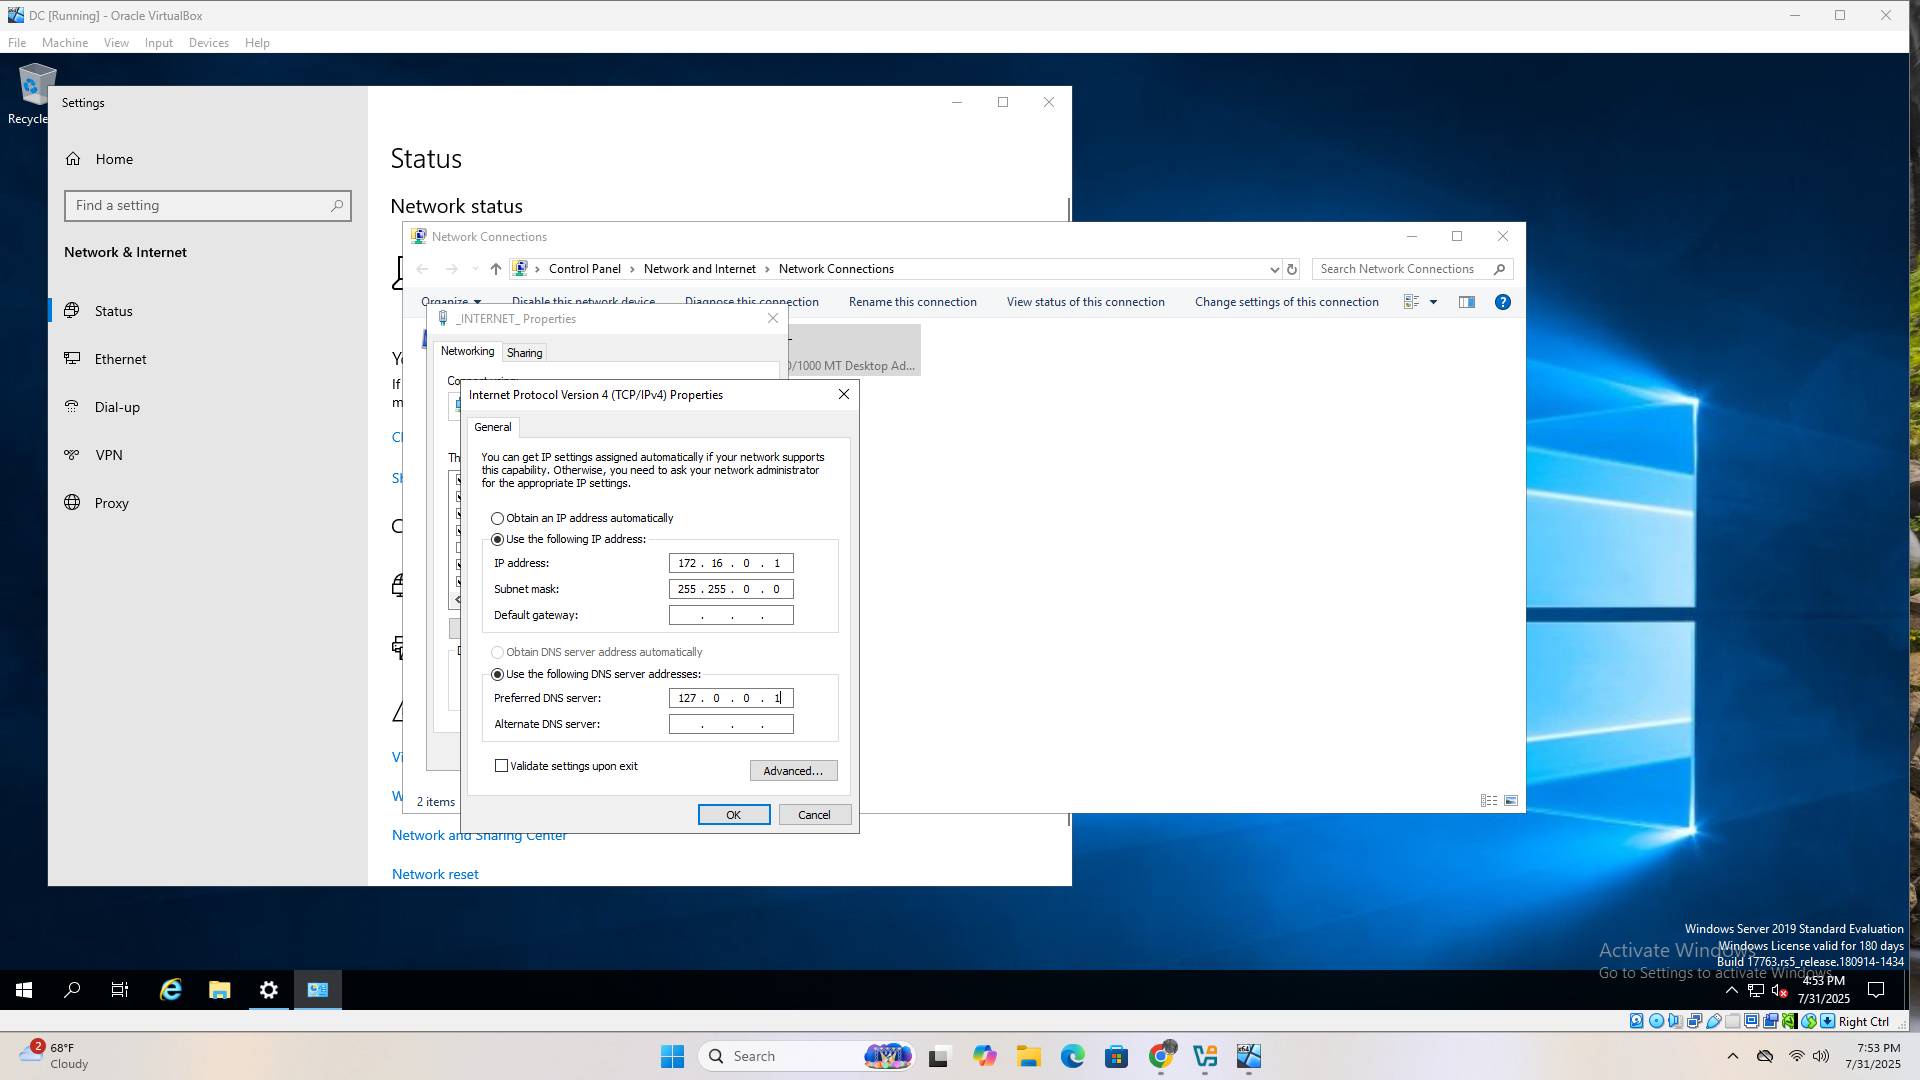This screenshot has height=1080, width=1920.
Task: Click the Default gateway input field
Action: (731, 615)
